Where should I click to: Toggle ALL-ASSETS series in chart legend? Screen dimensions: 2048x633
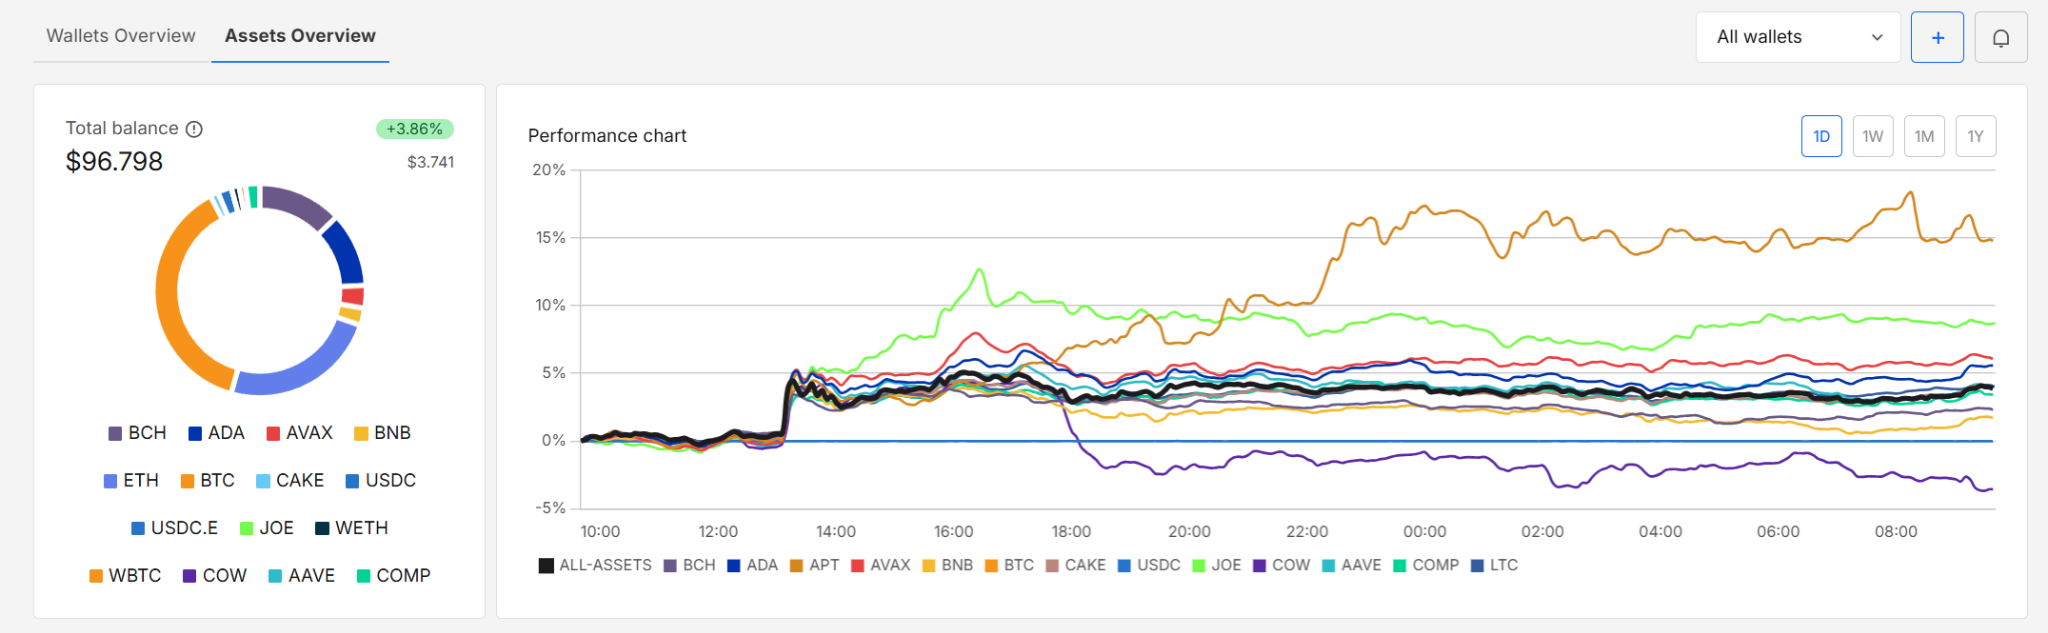[595, 566]
